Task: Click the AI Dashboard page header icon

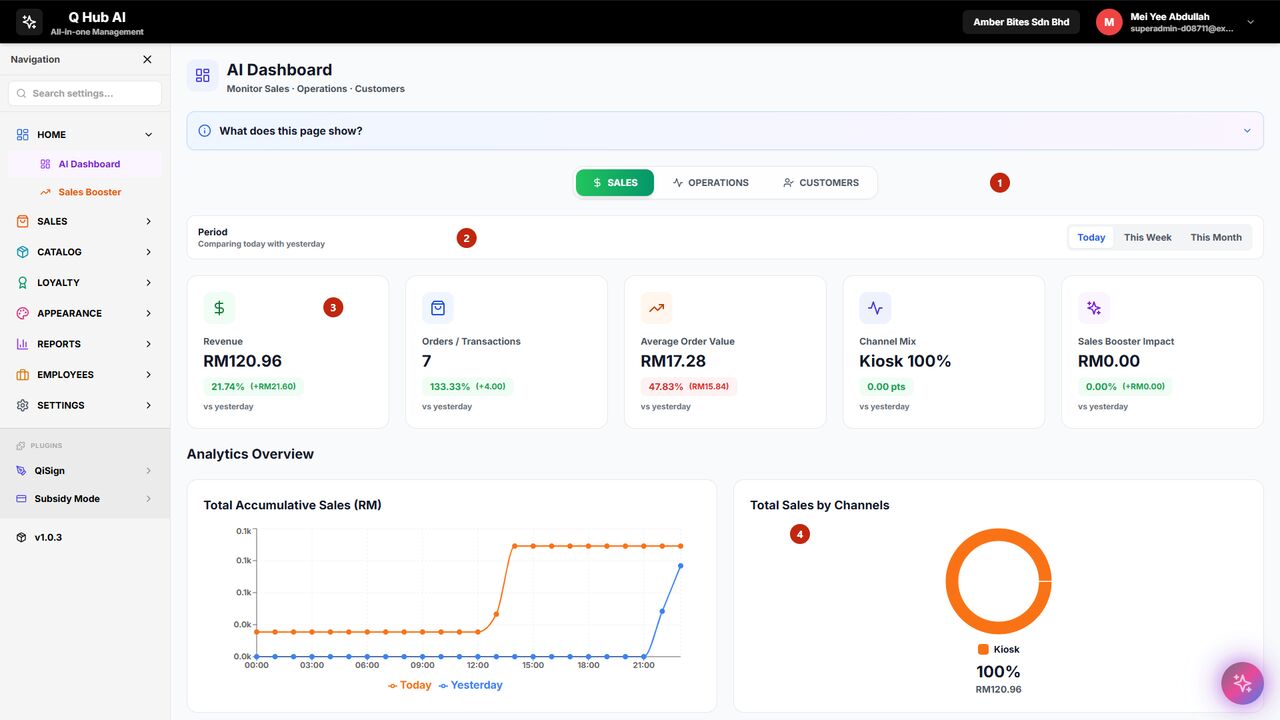Action: click(x=203, y=76)
